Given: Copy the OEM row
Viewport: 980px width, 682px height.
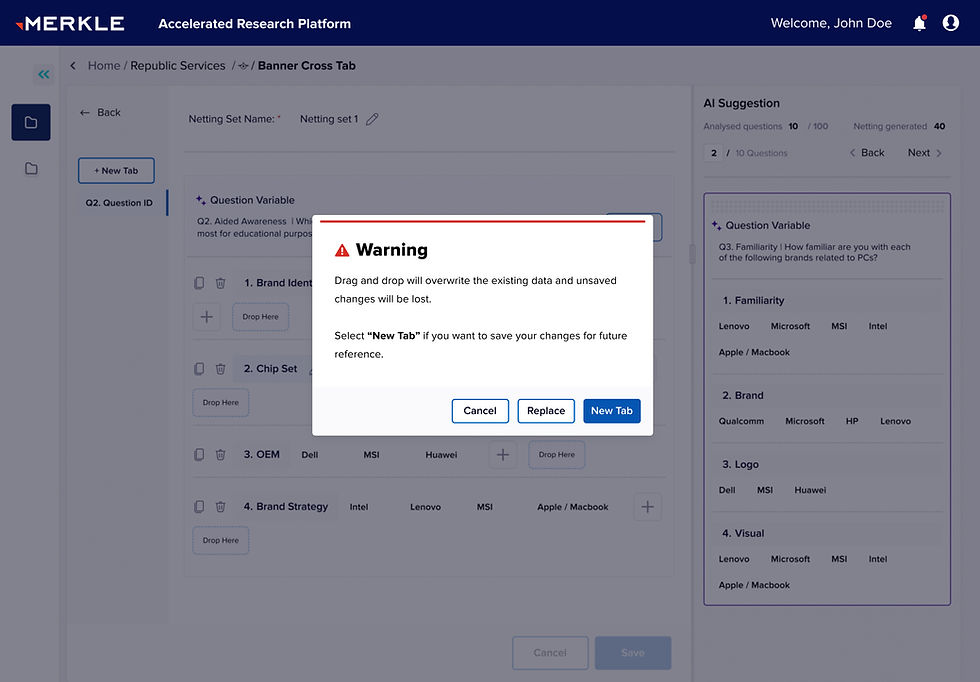Looking at the screenshot, I should pyautogui.click(x=199, y=454).
